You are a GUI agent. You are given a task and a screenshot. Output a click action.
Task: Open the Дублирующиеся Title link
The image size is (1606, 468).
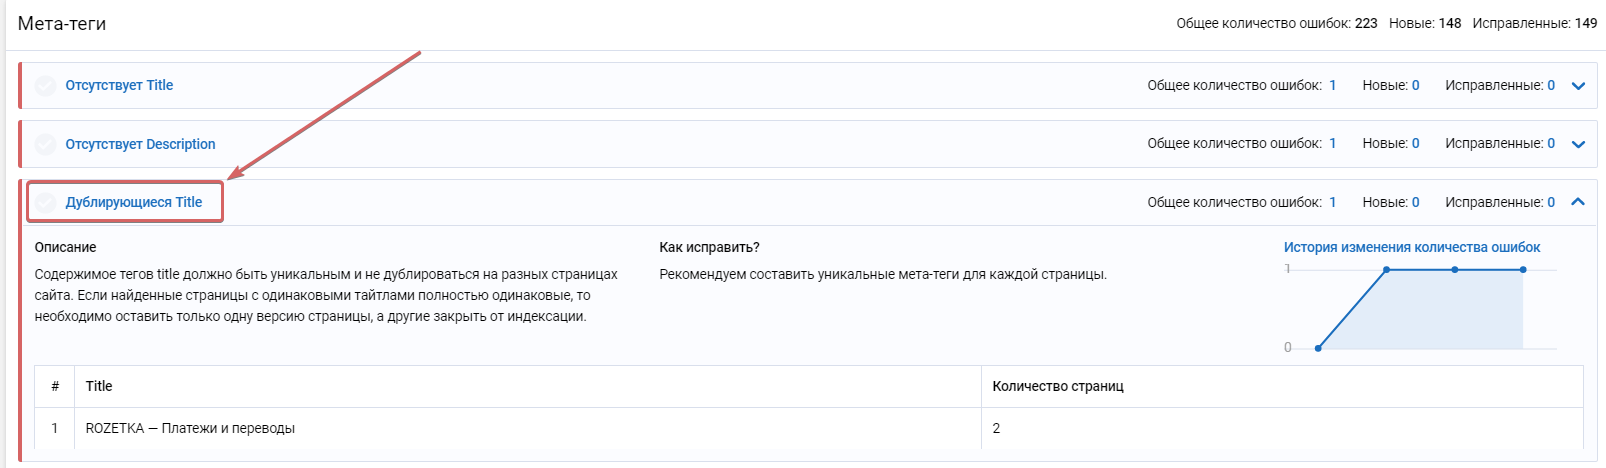coord(134,202)
